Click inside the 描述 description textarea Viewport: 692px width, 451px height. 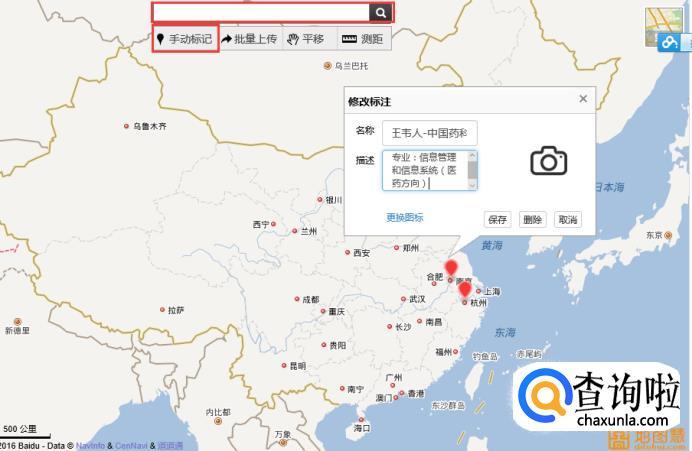tap(425, 170)
